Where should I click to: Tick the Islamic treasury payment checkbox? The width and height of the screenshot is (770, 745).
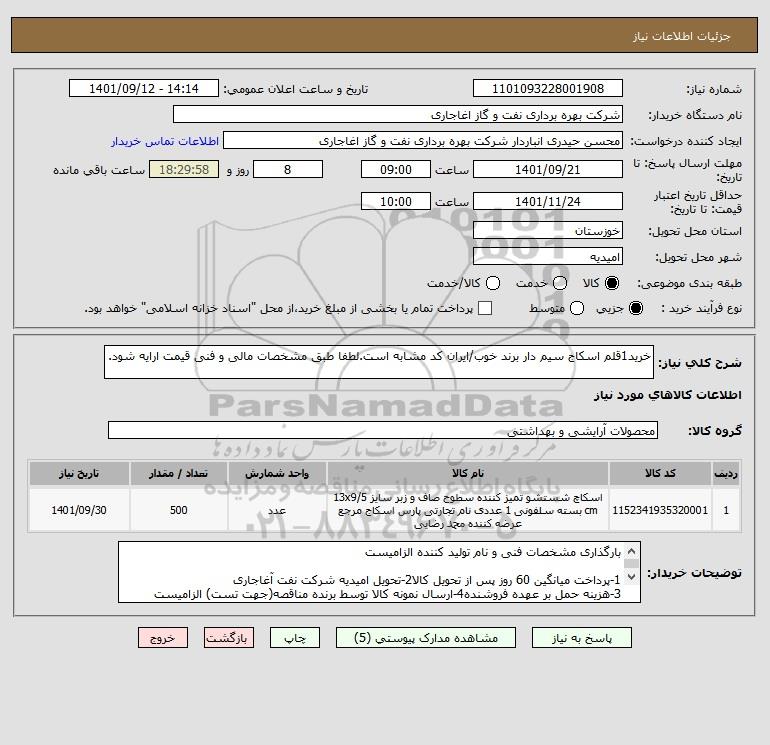click(x=485, y=308)
